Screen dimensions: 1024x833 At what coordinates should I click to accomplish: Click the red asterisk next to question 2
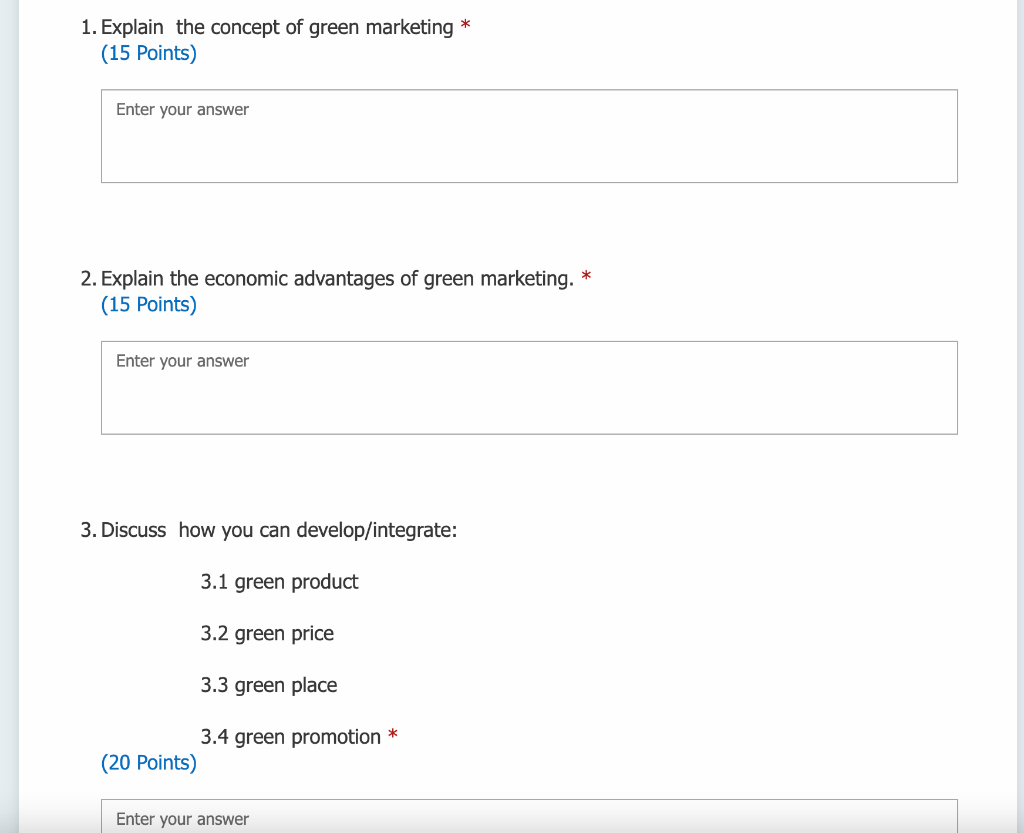click(586, 276)
